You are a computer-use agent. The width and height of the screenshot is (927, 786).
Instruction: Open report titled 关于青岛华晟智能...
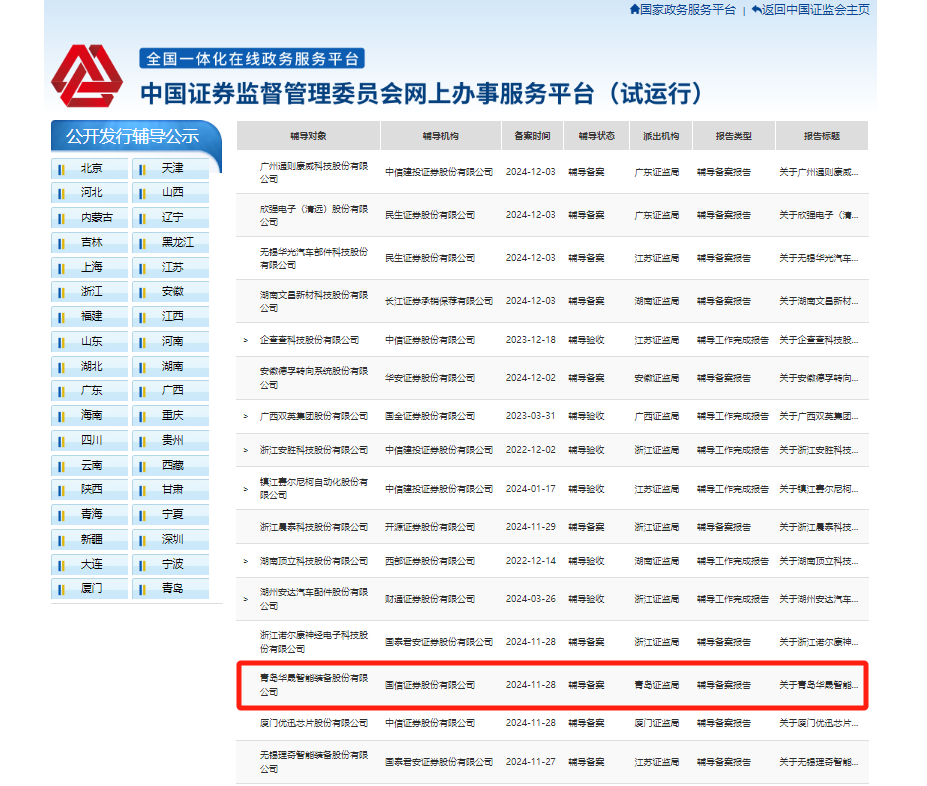pos(819,685)
